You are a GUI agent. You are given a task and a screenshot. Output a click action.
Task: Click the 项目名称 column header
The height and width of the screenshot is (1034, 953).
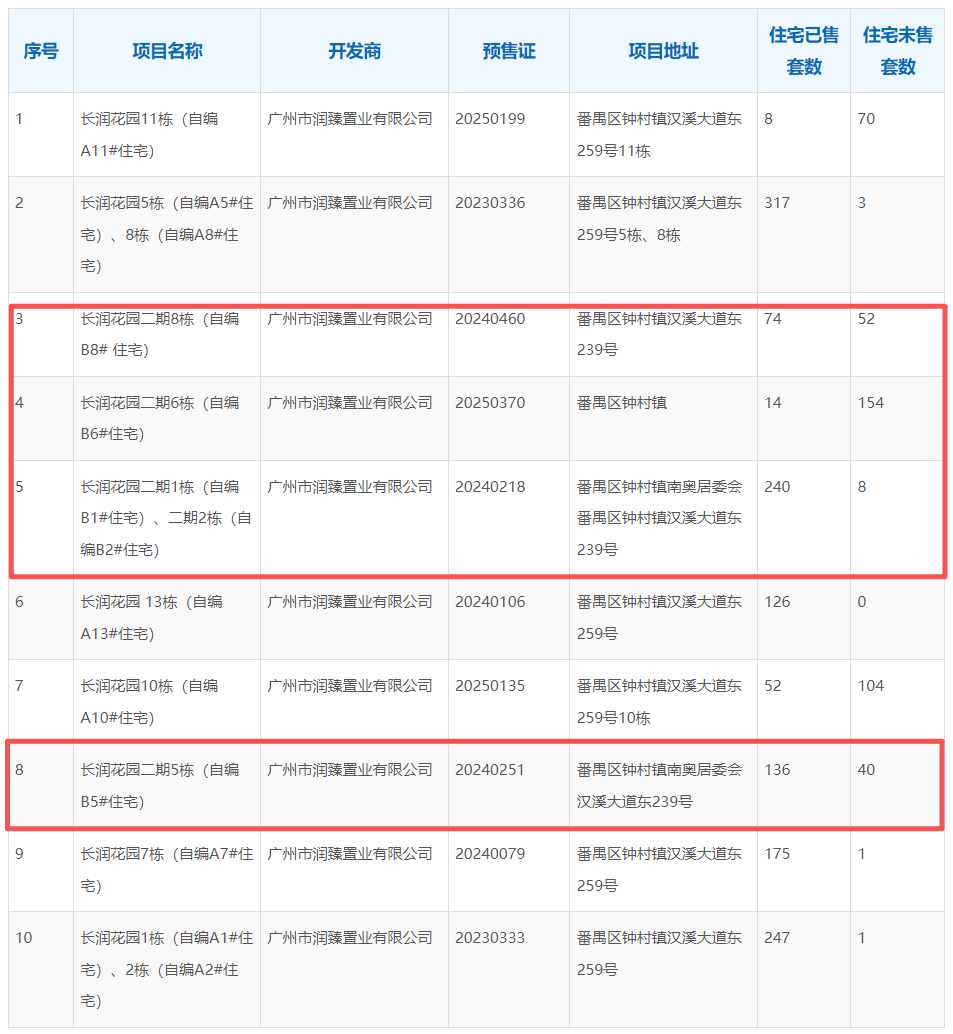pos(167,51)
